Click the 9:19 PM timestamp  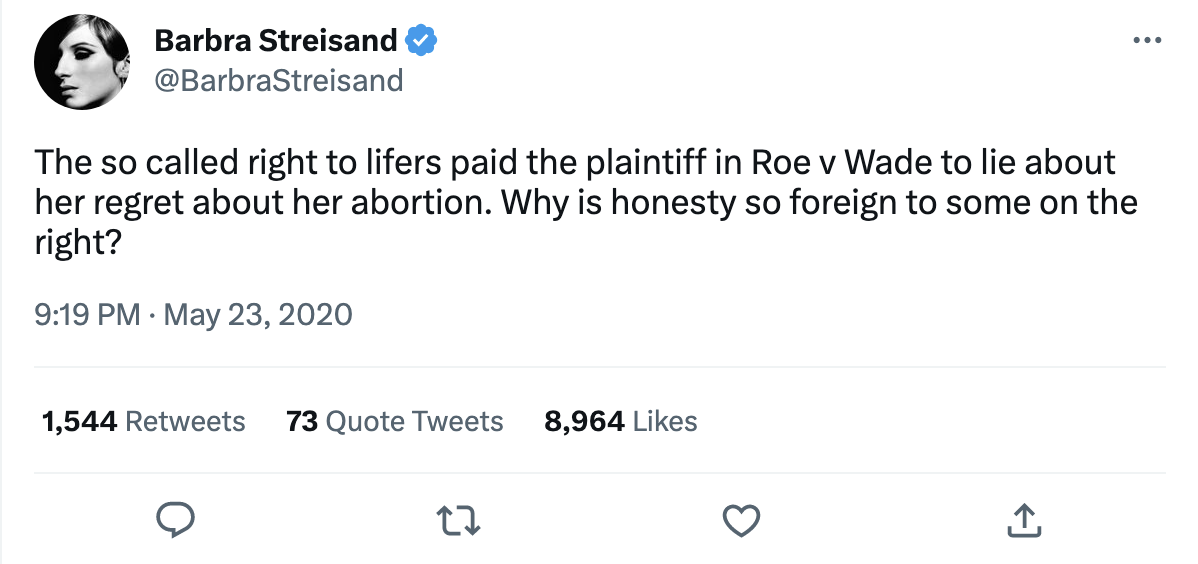(86, 316)
